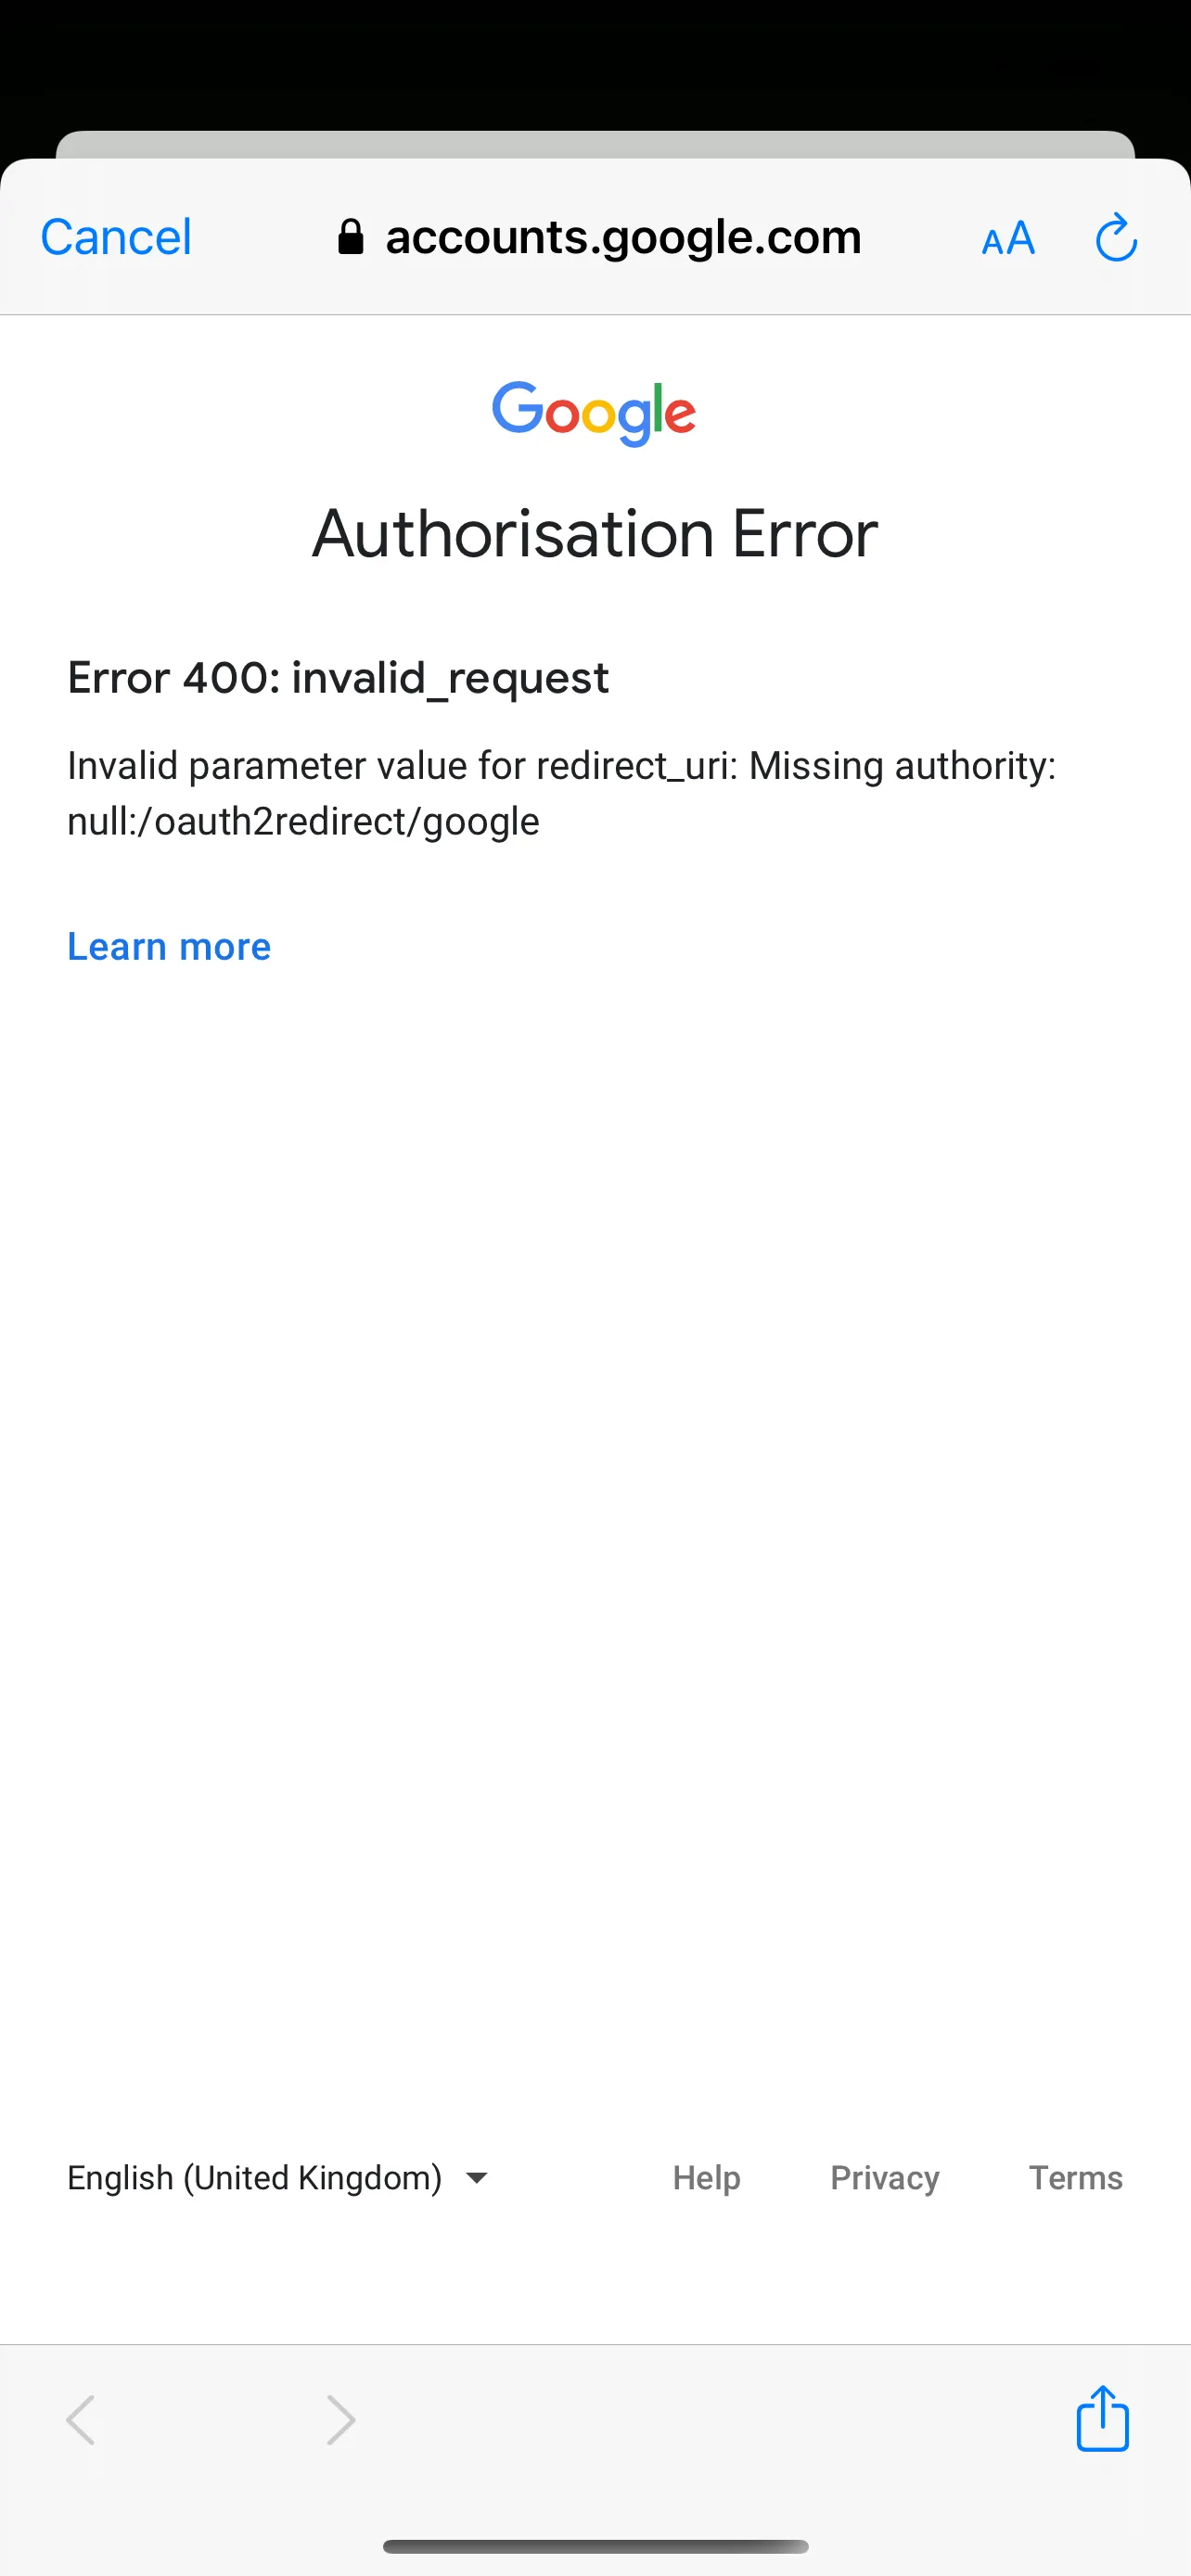The image size is (1191, 2576).
Task: Tap the redirect_uri missing authority message
Action: click(561, 793)
